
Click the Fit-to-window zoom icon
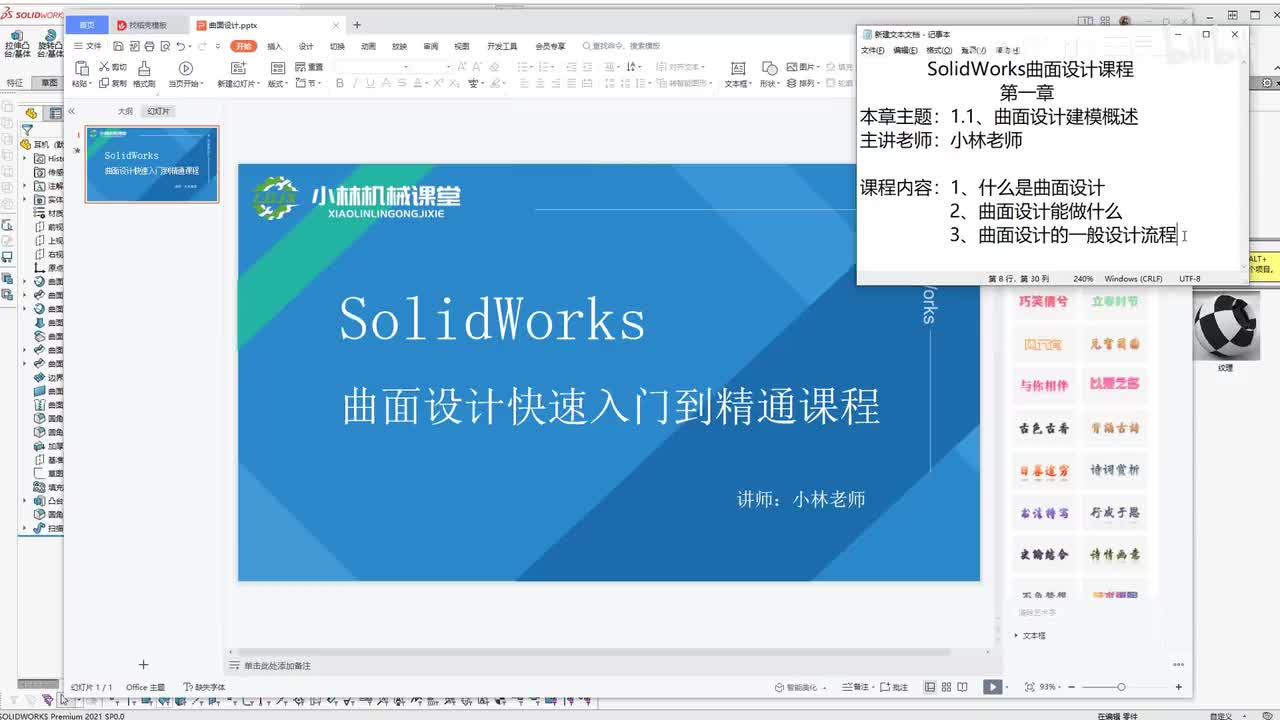1030,687
